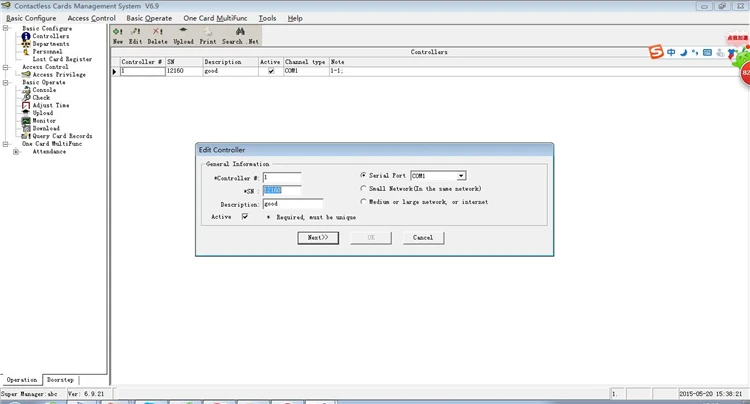Collapse the Basic Operate tree node

tap(6, 82)
